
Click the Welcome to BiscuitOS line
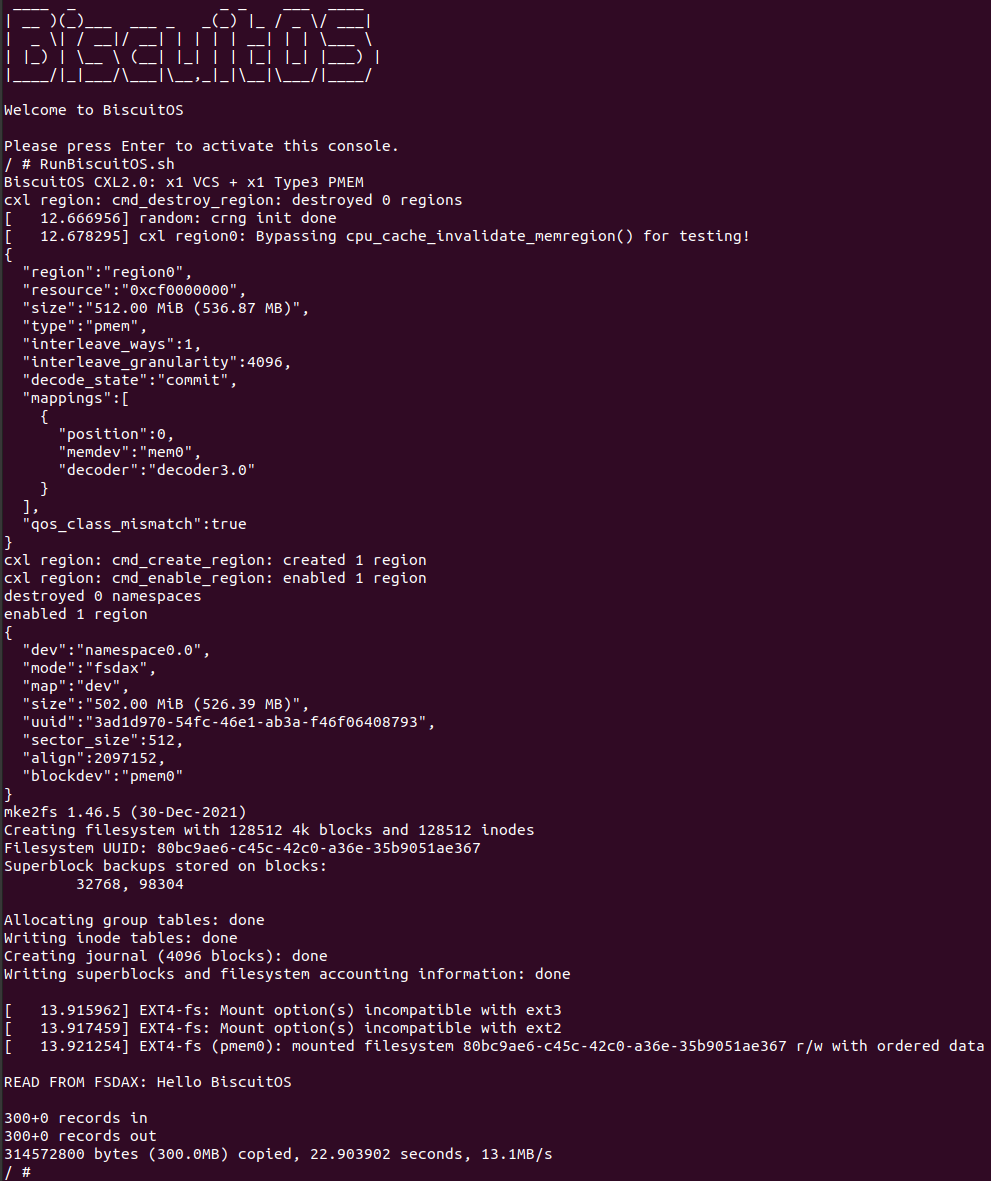[x=94, y=110]
